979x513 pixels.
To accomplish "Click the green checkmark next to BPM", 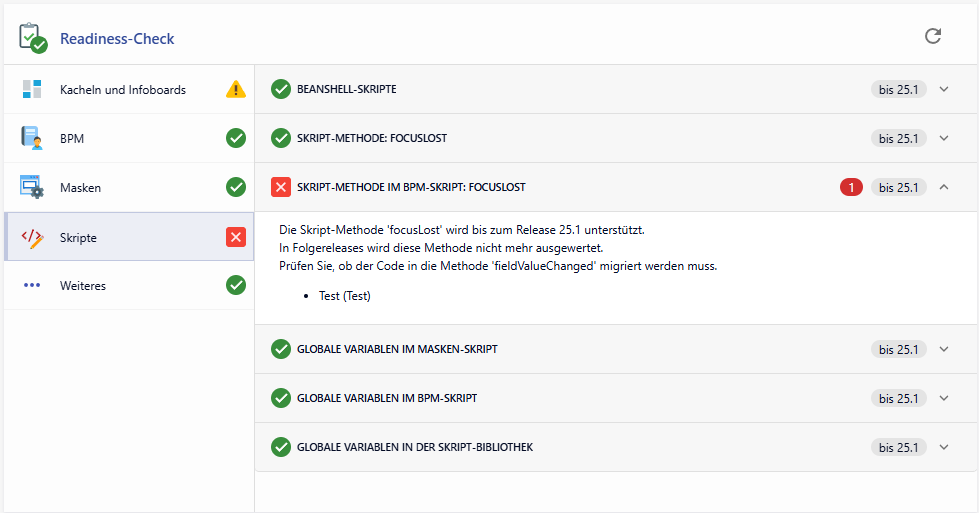I will (x=236, y=138).
